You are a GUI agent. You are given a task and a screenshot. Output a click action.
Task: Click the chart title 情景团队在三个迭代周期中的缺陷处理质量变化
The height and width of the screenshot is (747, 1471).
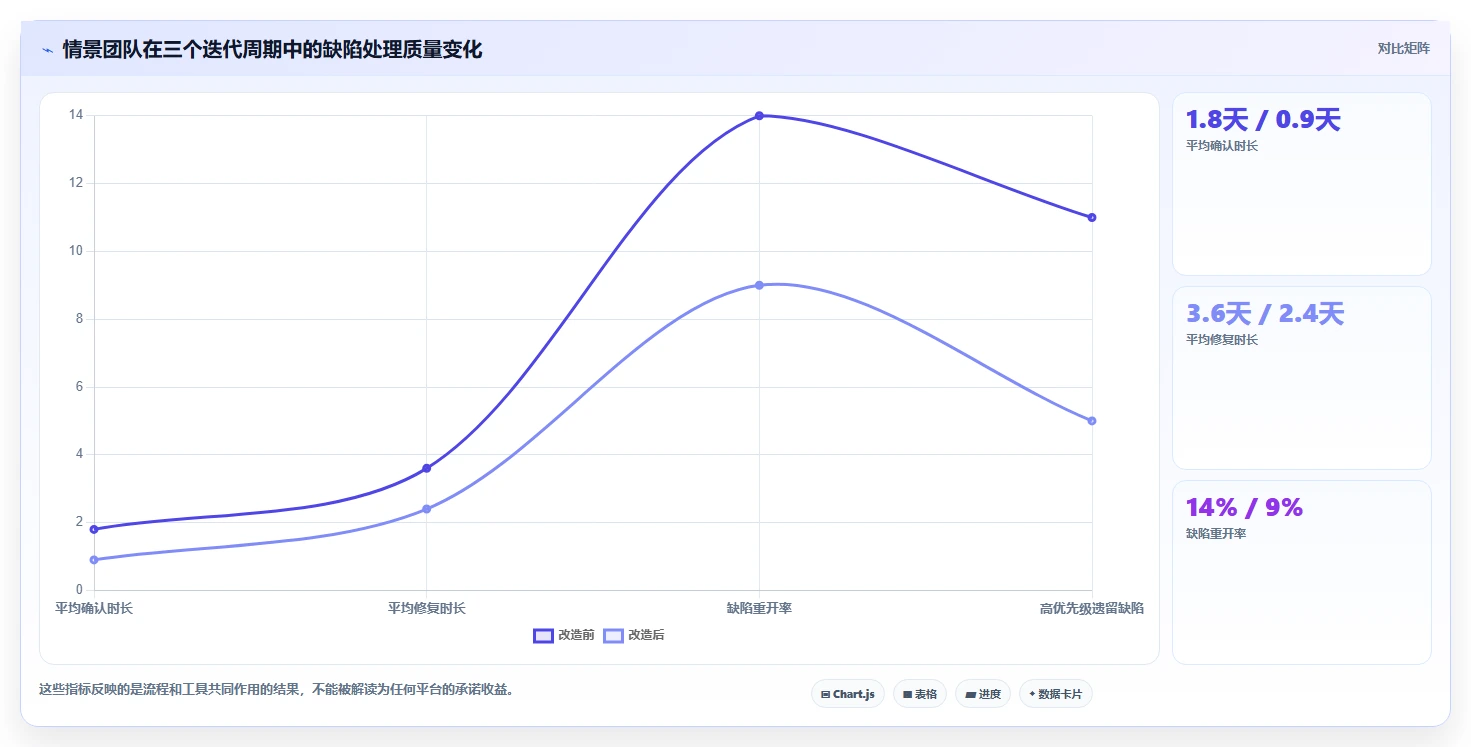tap(272, 49)
